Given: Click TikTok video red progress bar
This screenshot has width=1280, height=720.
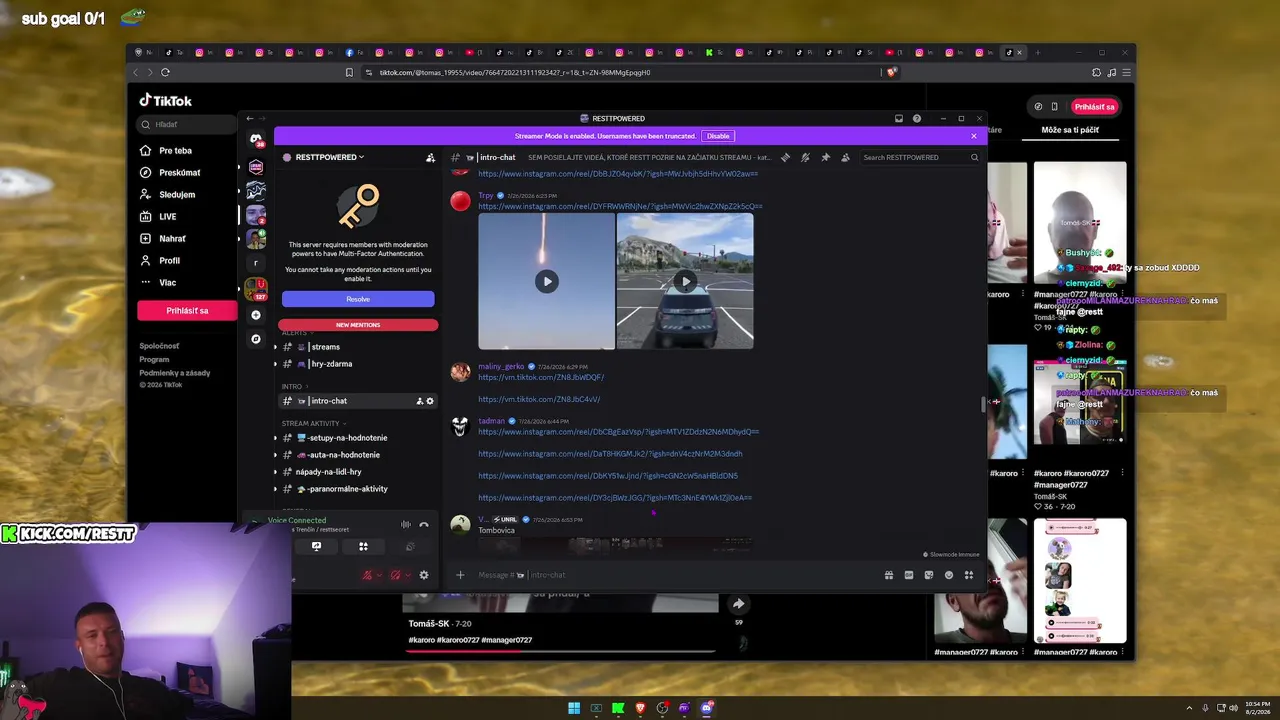Looking at the screenshot, I should click(561, 651).
